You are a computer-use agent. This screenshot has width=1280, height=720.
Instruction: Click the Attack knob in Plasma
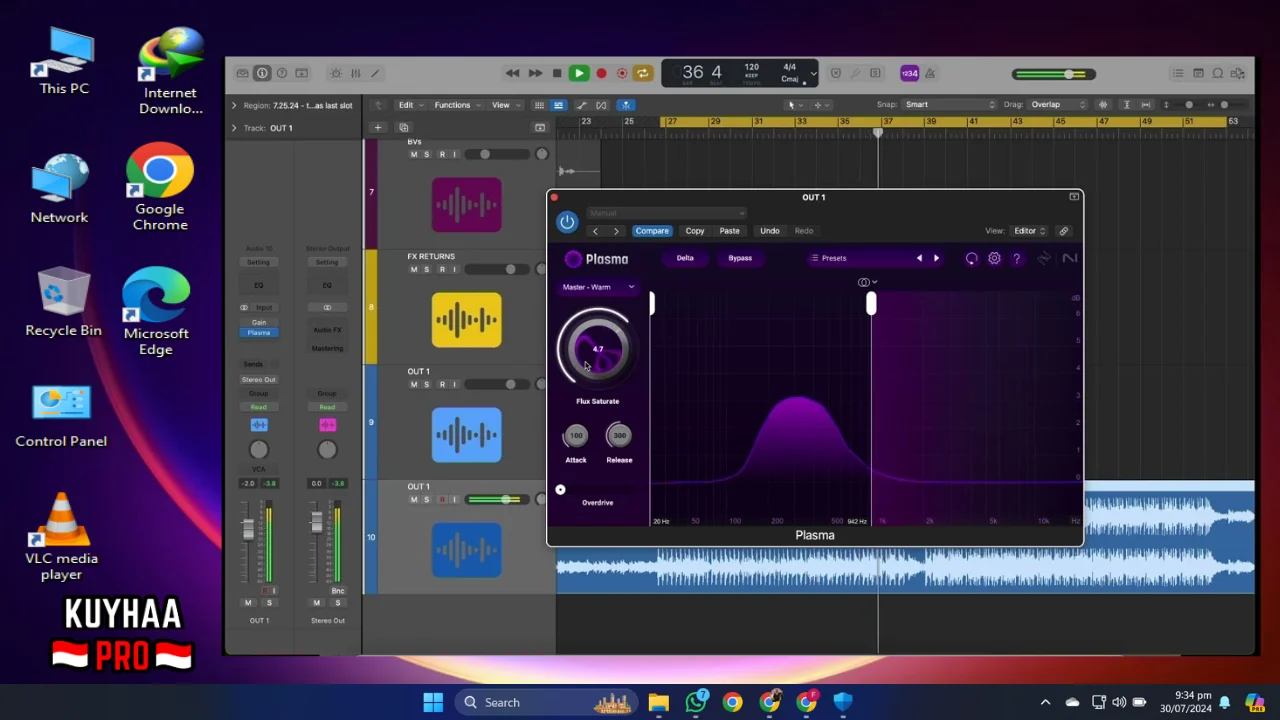(576, 436)
